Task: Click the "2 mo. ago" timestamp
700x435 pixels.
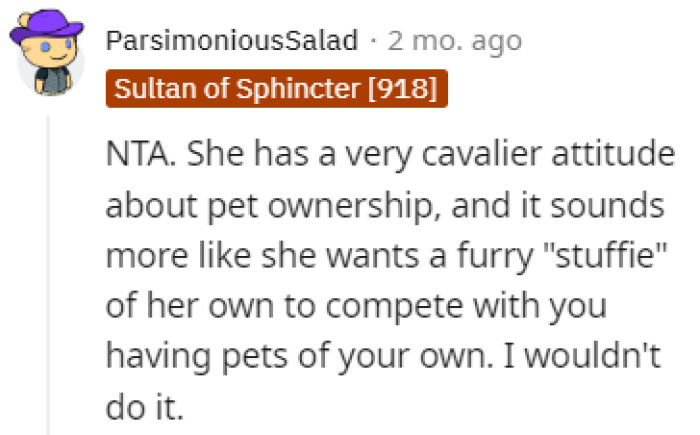Action: coord(454,41)
